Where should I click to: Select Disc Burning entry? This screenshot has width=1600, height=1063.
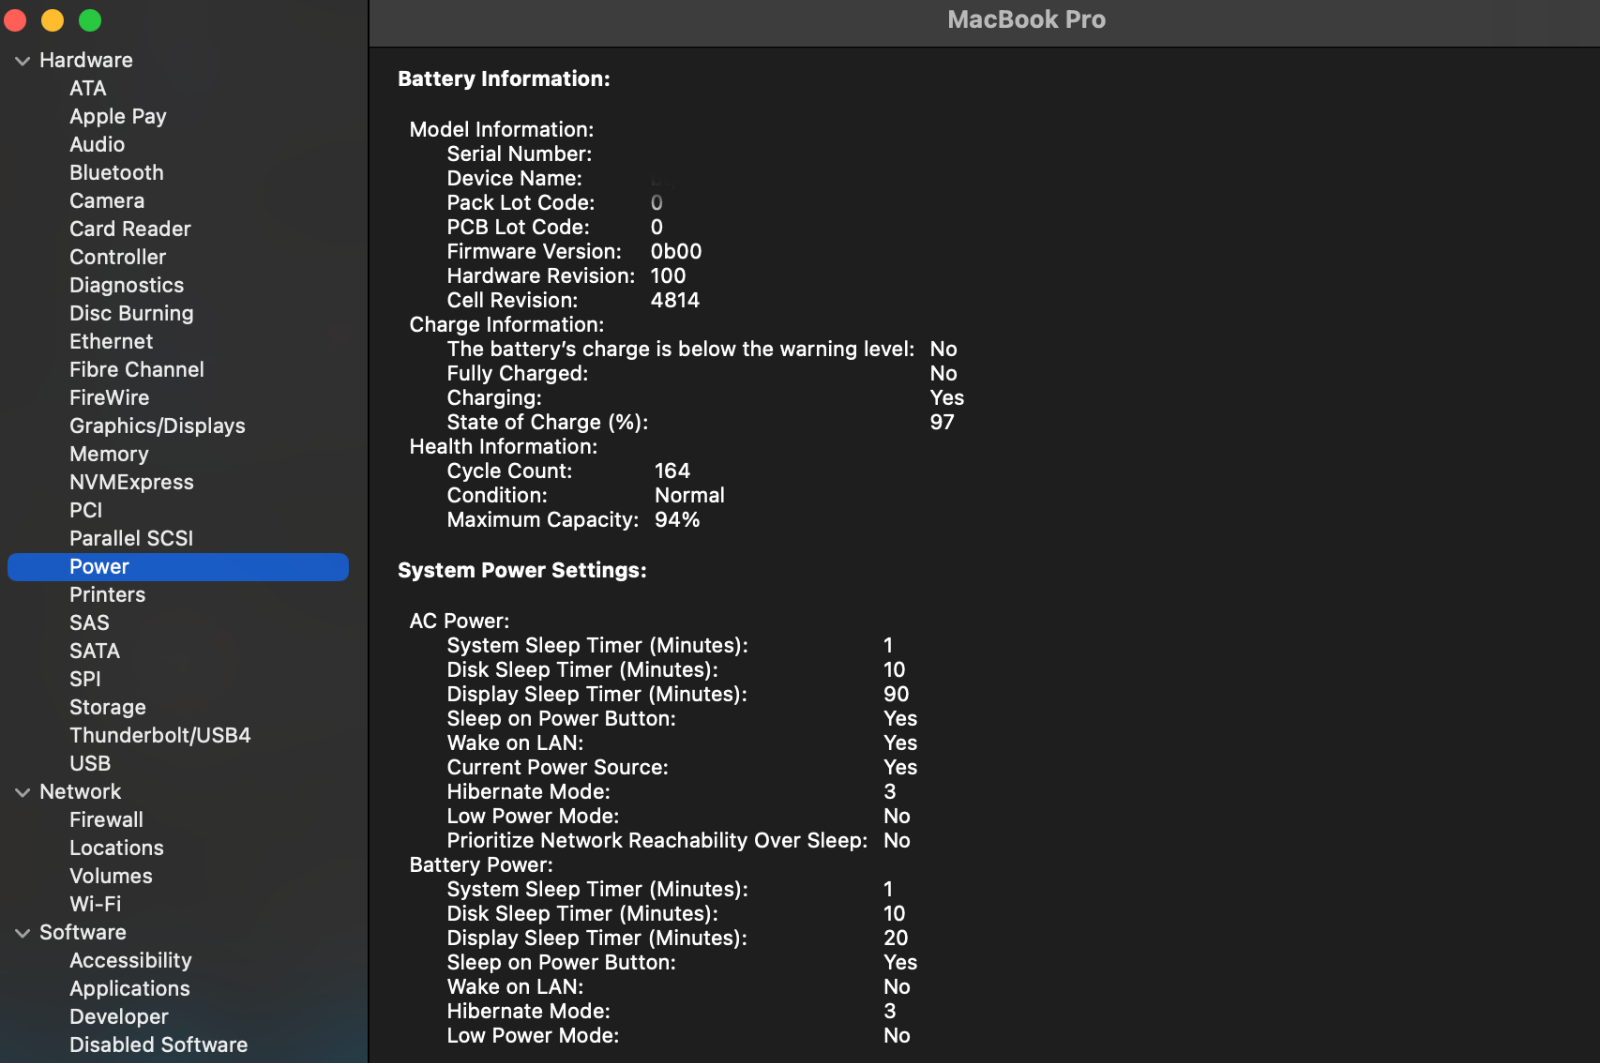pos(132,313)
